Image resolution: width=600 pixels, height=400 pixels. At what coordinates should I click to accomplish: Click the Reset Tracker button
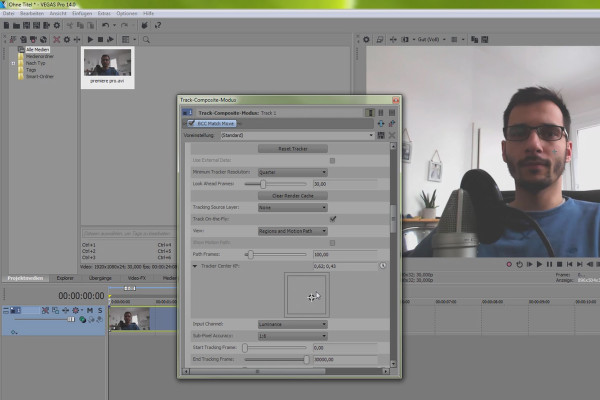click(293, 149)
